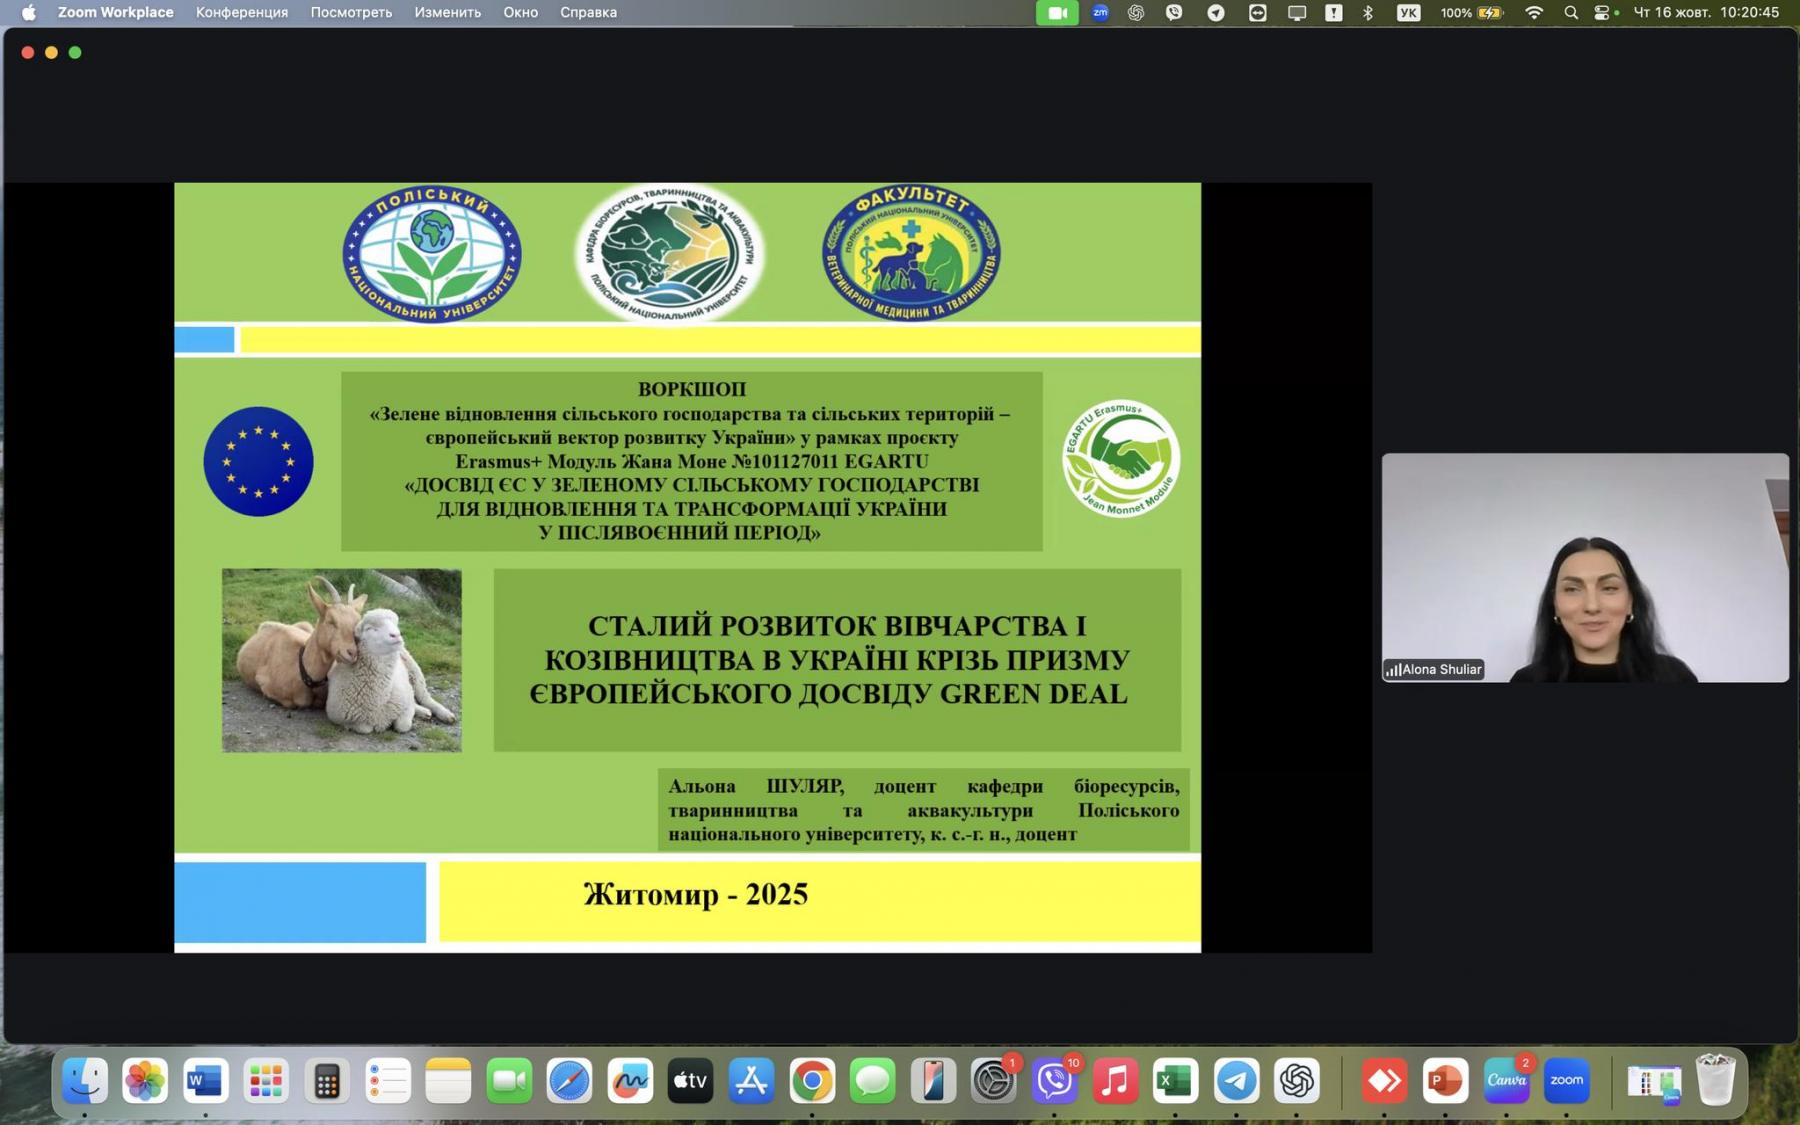Screen dimensions: 1800x1125
Task: Click the date and time clock
Action: [1706, 13]
